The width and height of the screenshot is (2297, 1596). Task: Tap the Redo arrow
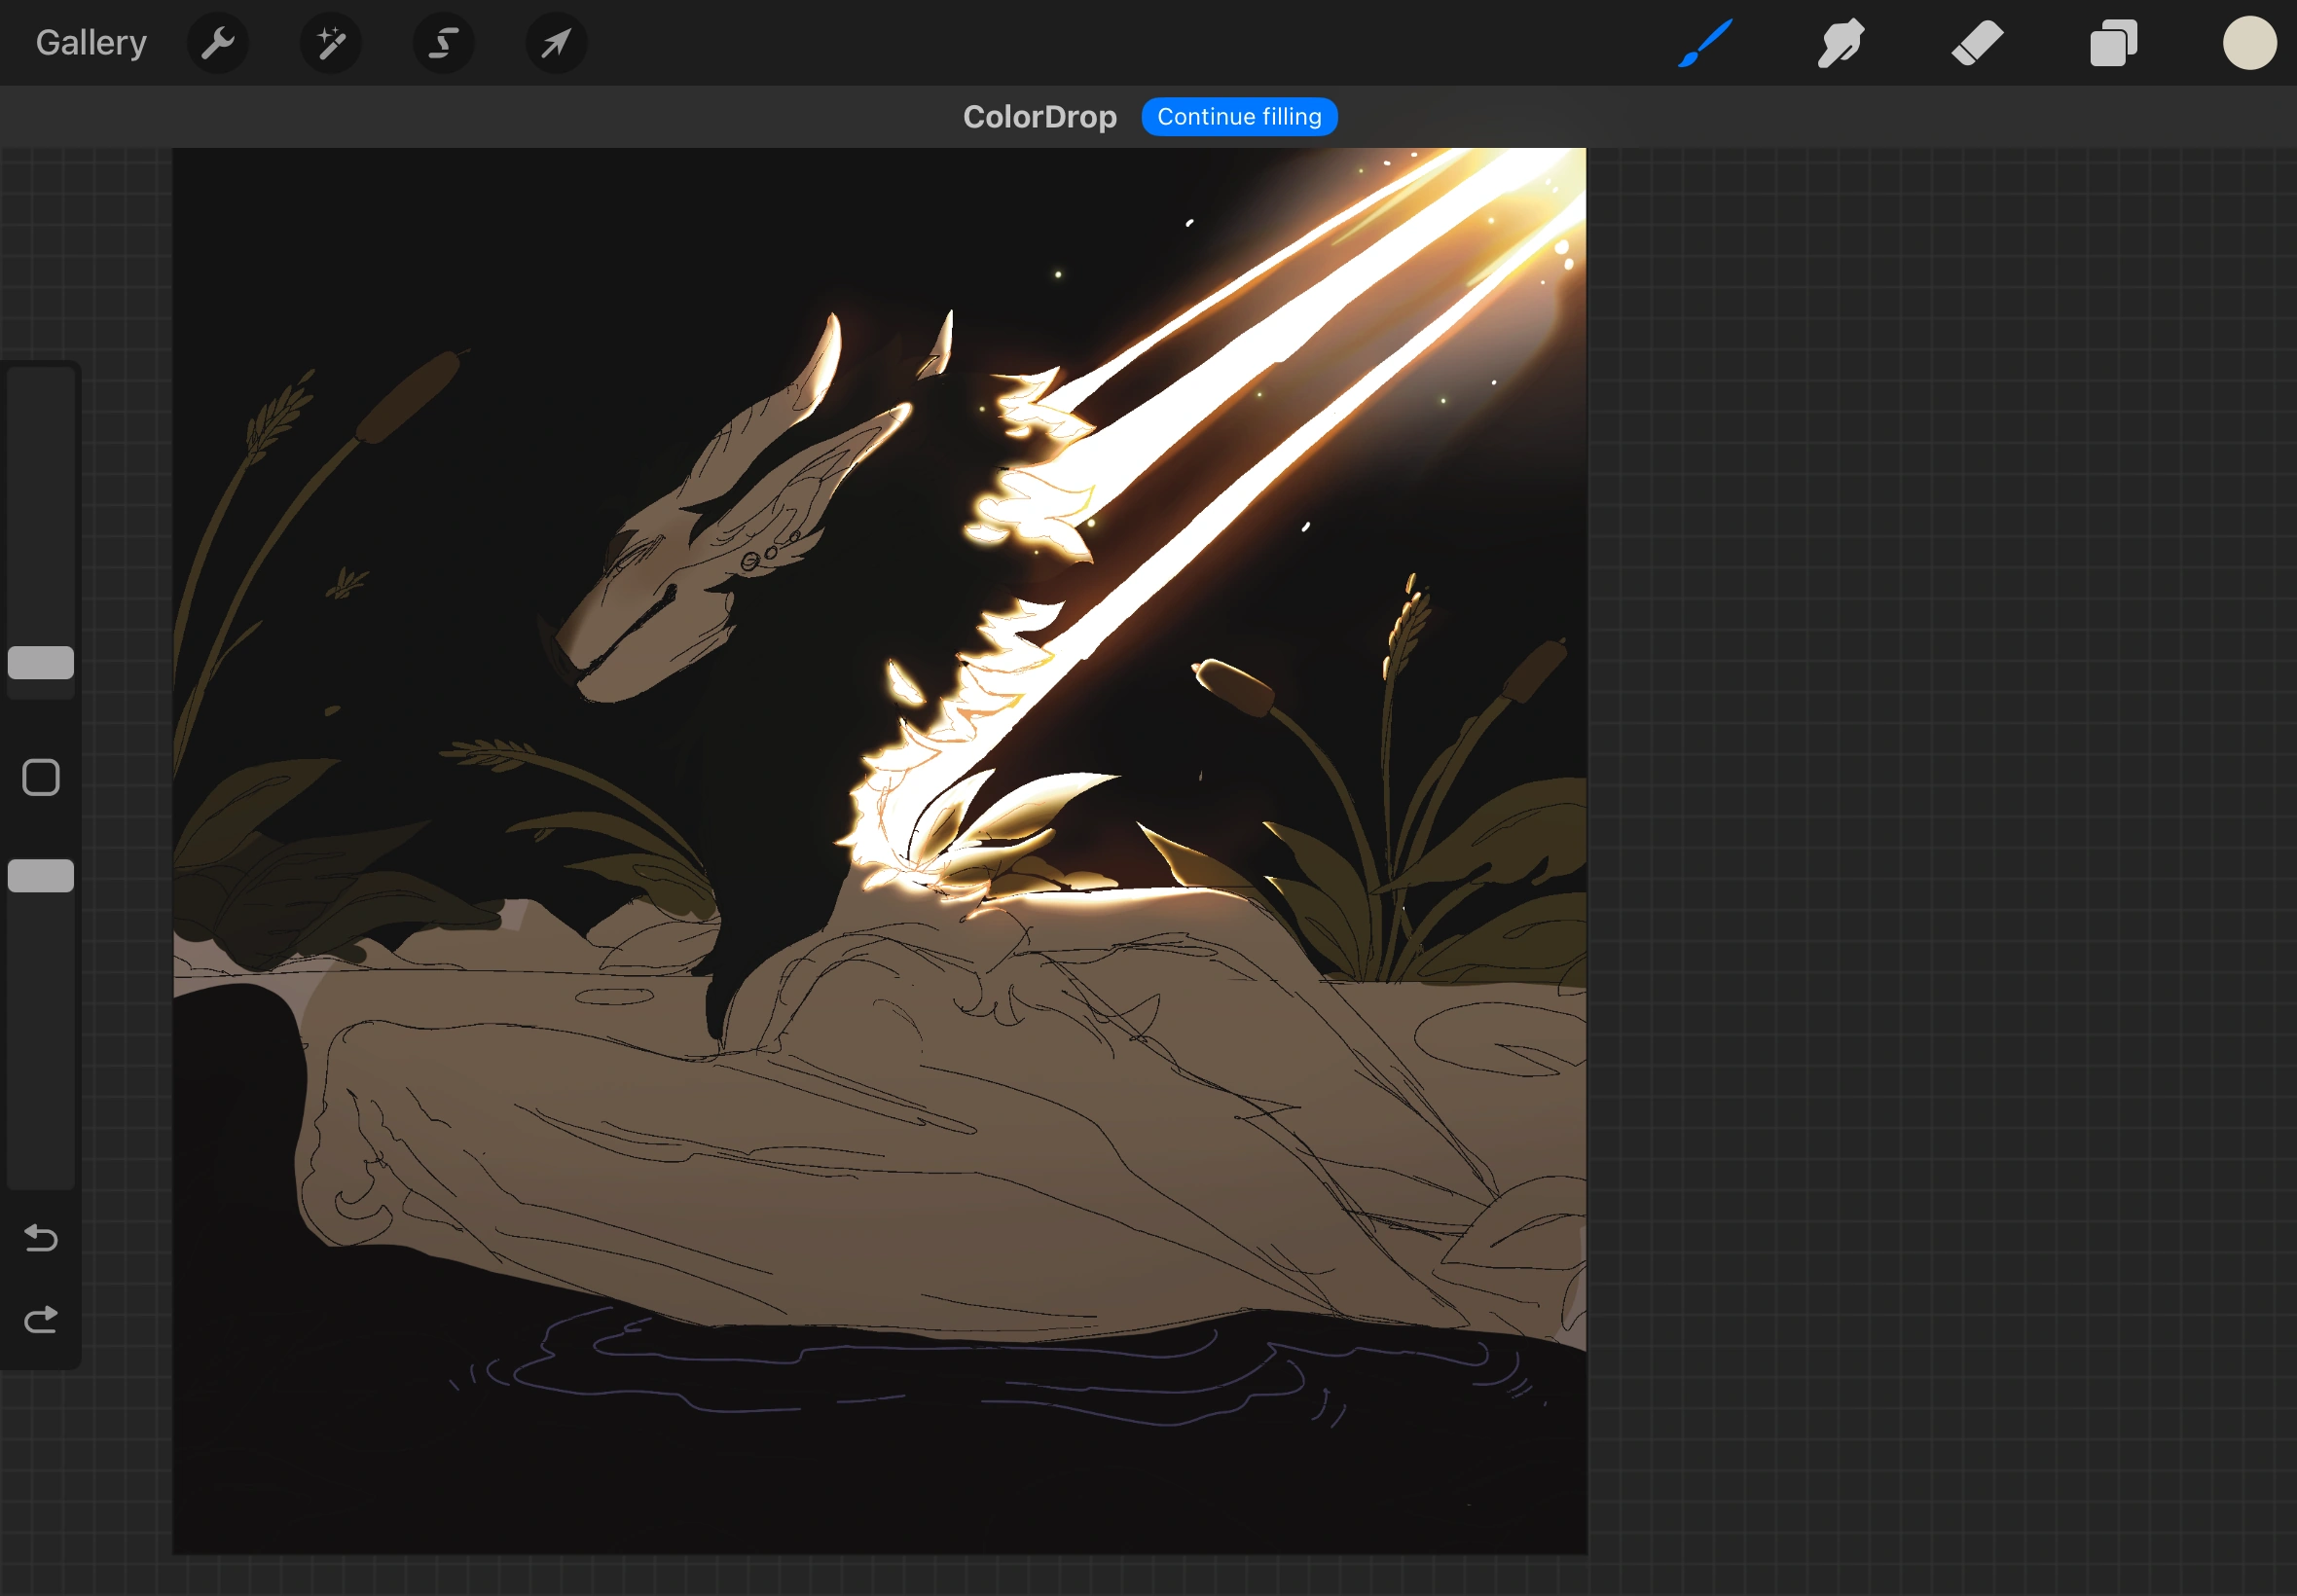[41, 1318]
